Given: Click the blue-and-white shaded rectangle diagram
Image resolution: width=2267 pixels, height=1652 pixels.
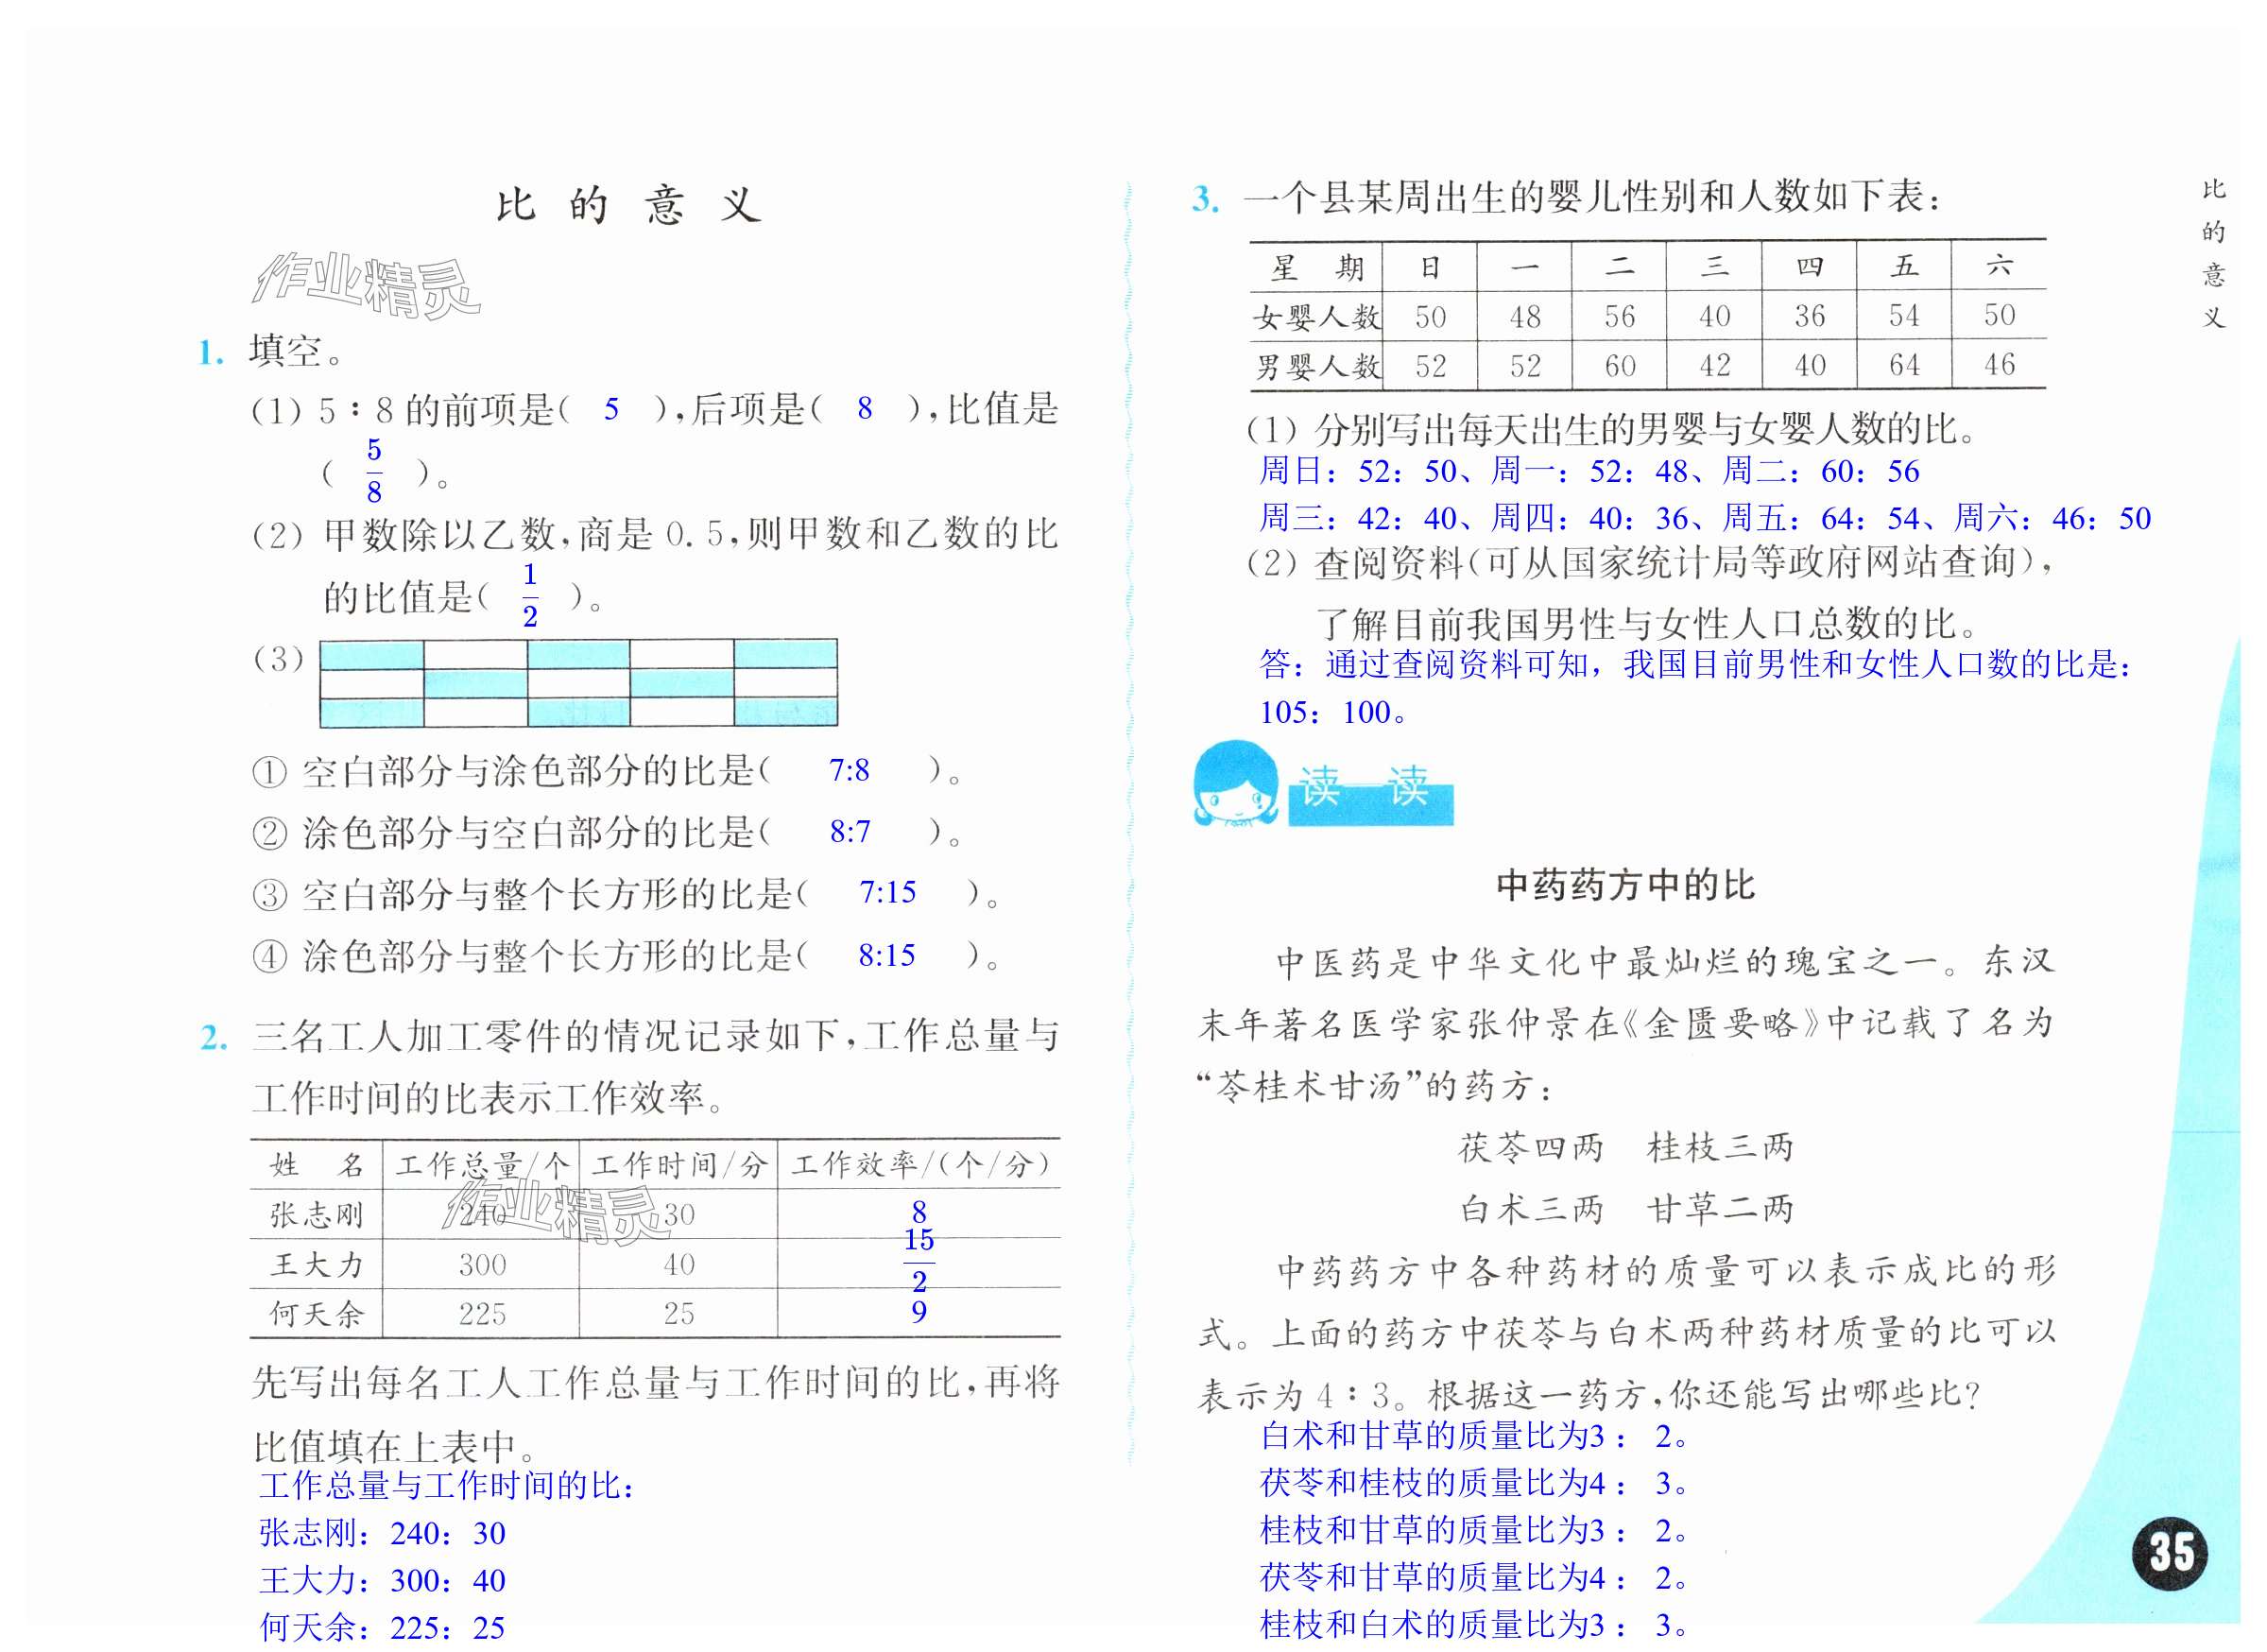Looking at the screenshot, I should tap(578, 683).
